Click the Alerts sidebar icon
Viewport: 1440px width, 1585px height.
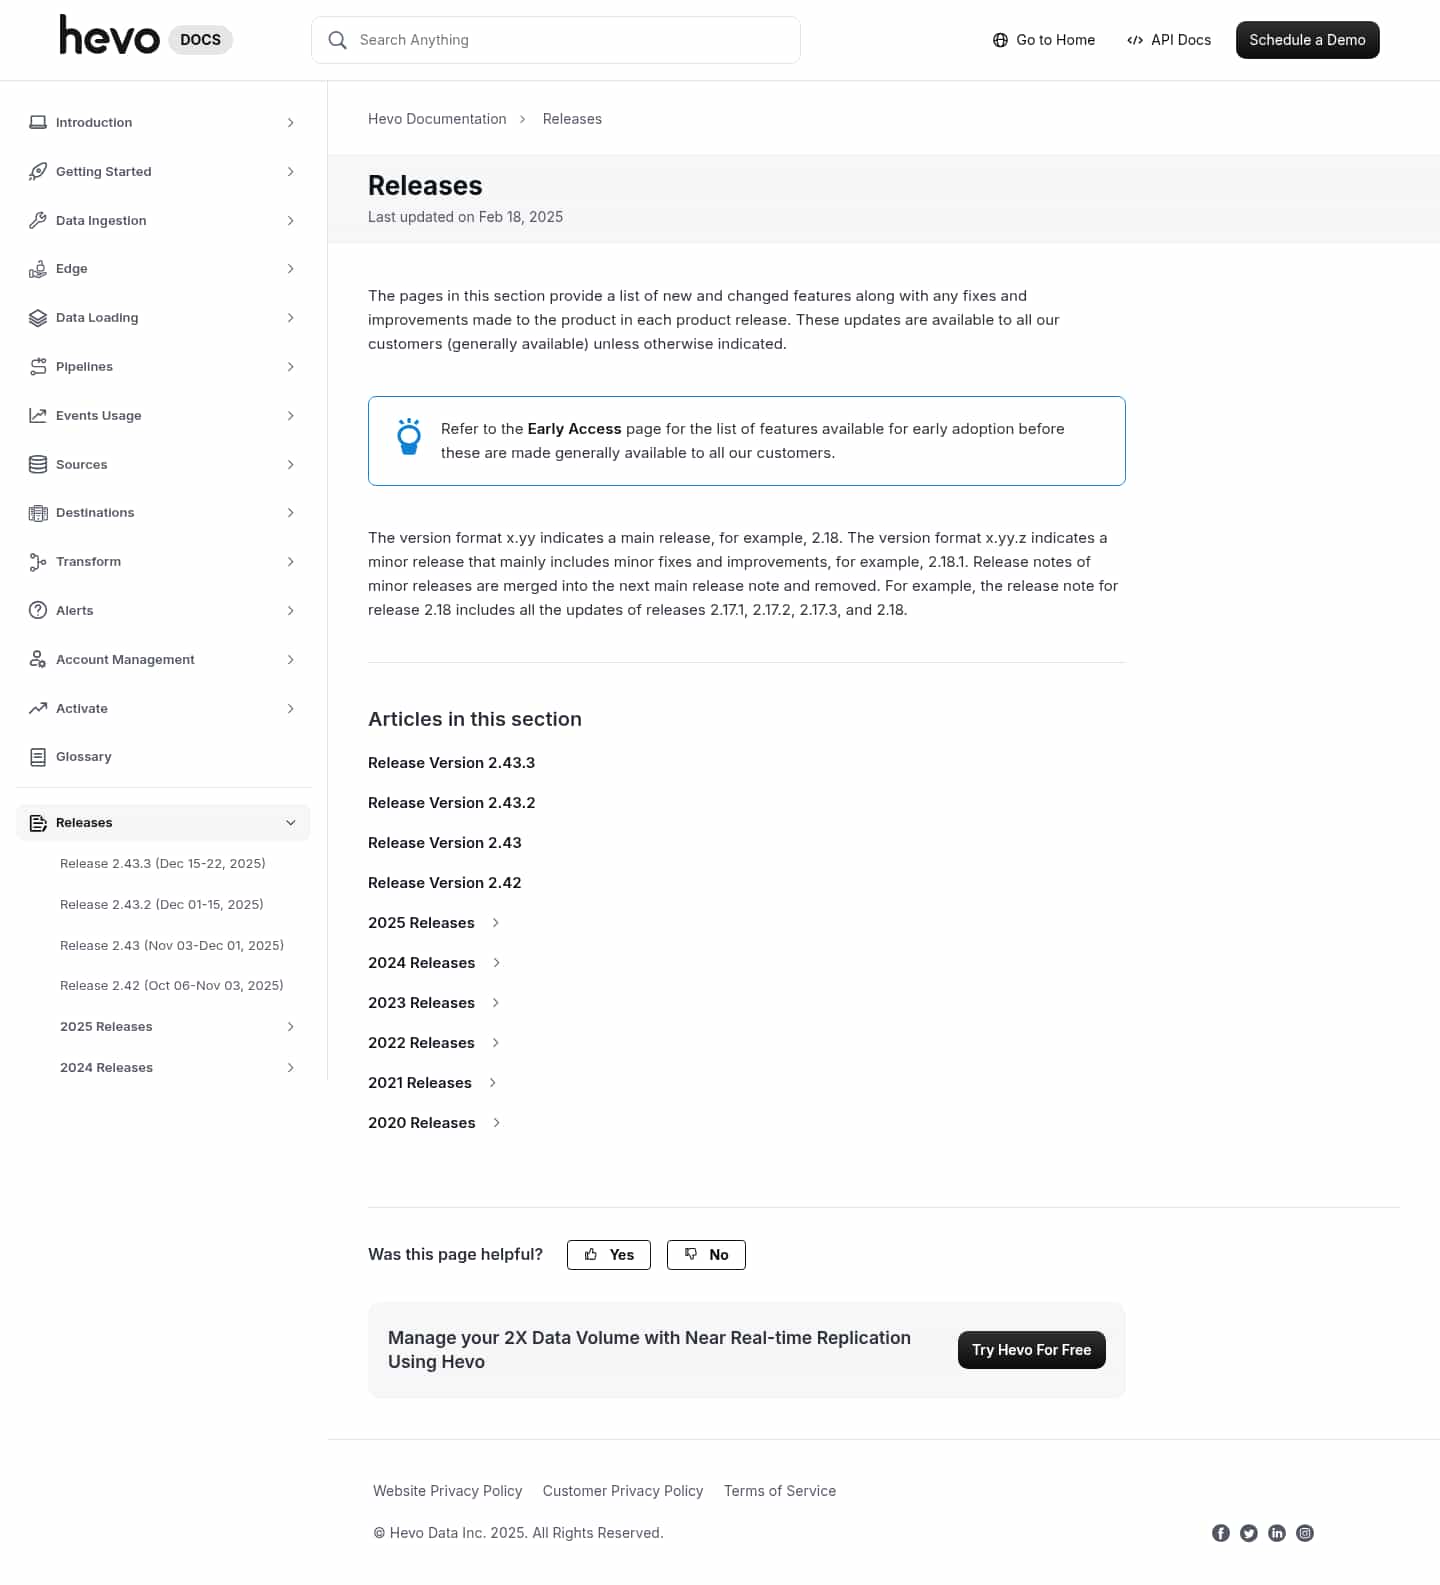pyautogui.click(x=38, y=610)
